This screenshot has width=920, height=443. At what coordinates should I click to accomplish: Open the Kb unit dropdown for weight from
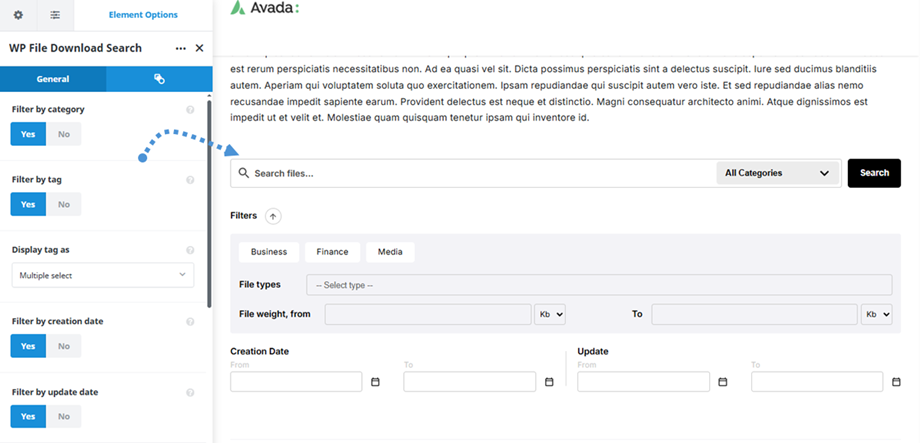(x=550, y=314)
